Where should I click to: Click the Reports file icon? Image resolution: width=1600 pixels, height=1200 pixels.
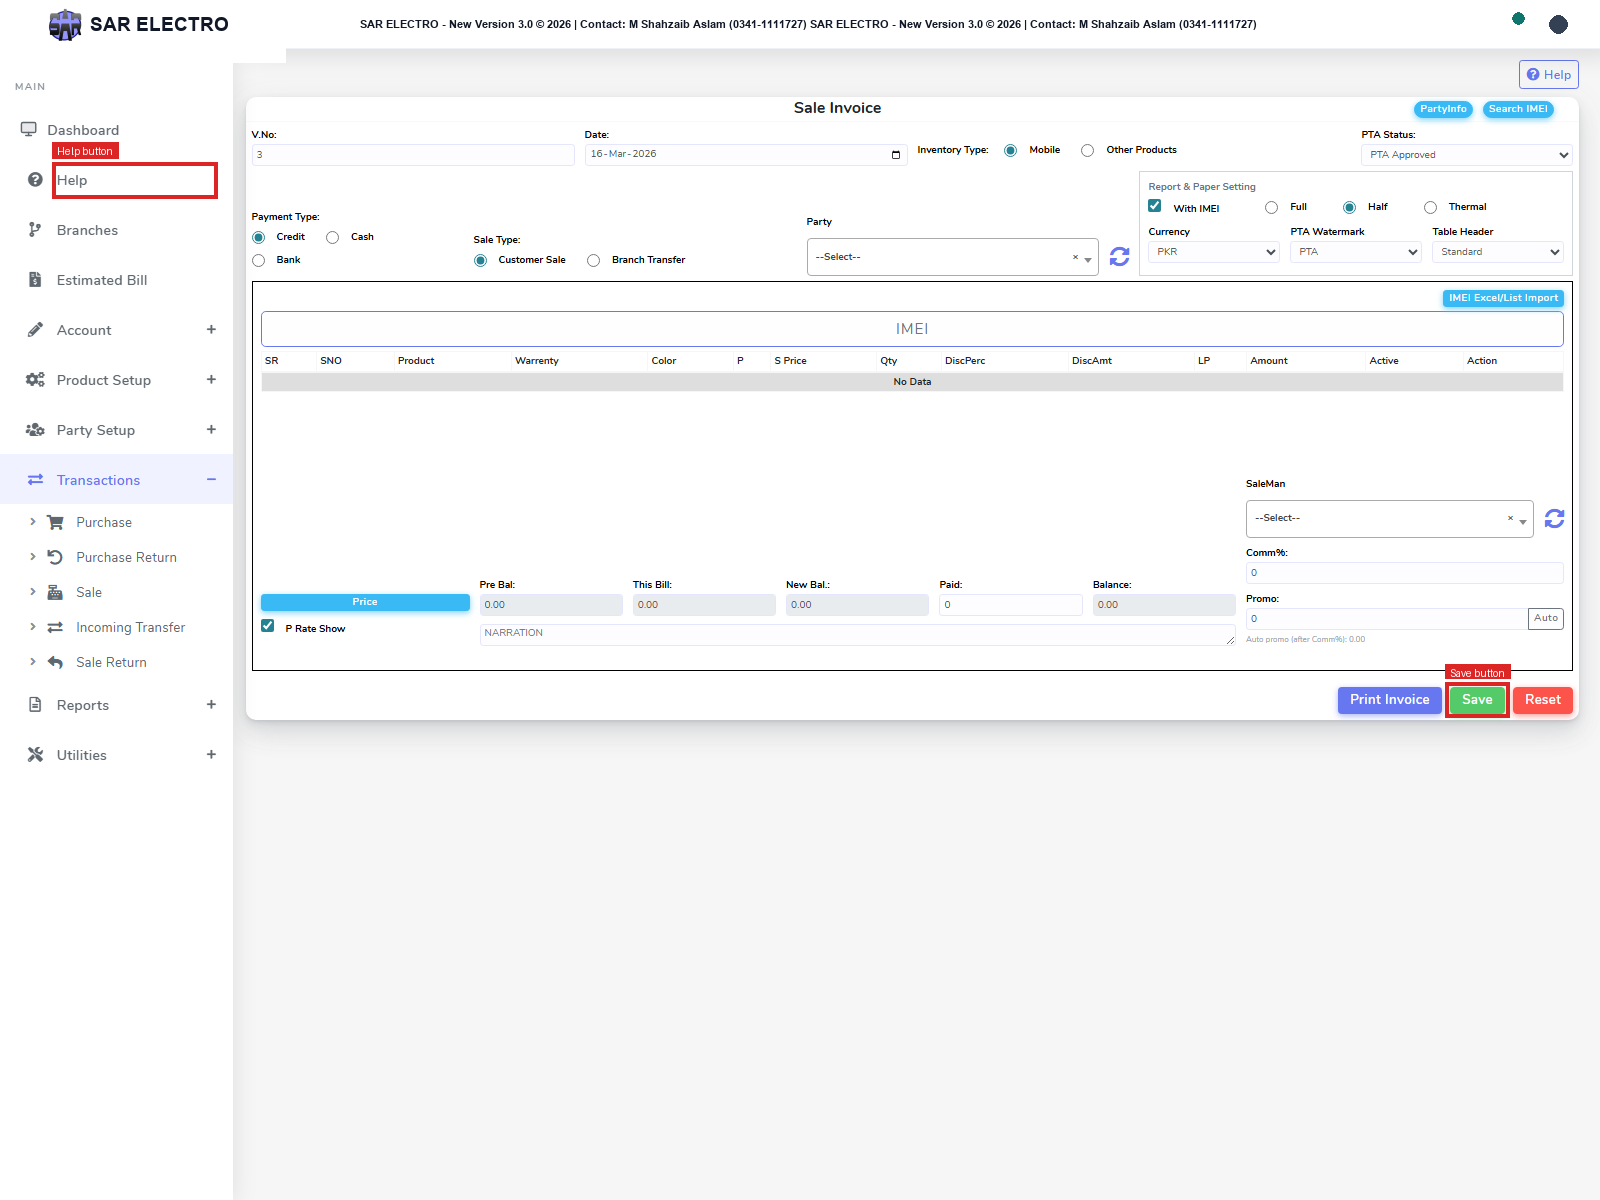click(x=35, y=704)
